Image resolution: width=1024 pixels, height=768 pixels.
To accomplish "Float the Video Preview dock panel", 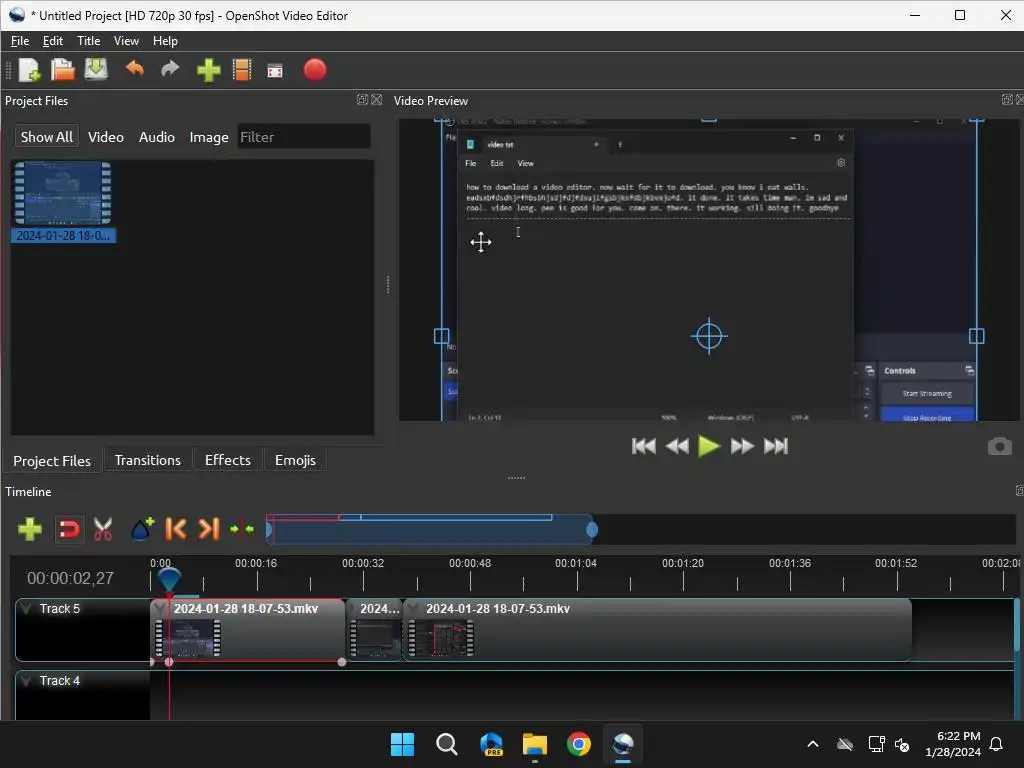I will pyautogui.click(x=1008, y=100).
